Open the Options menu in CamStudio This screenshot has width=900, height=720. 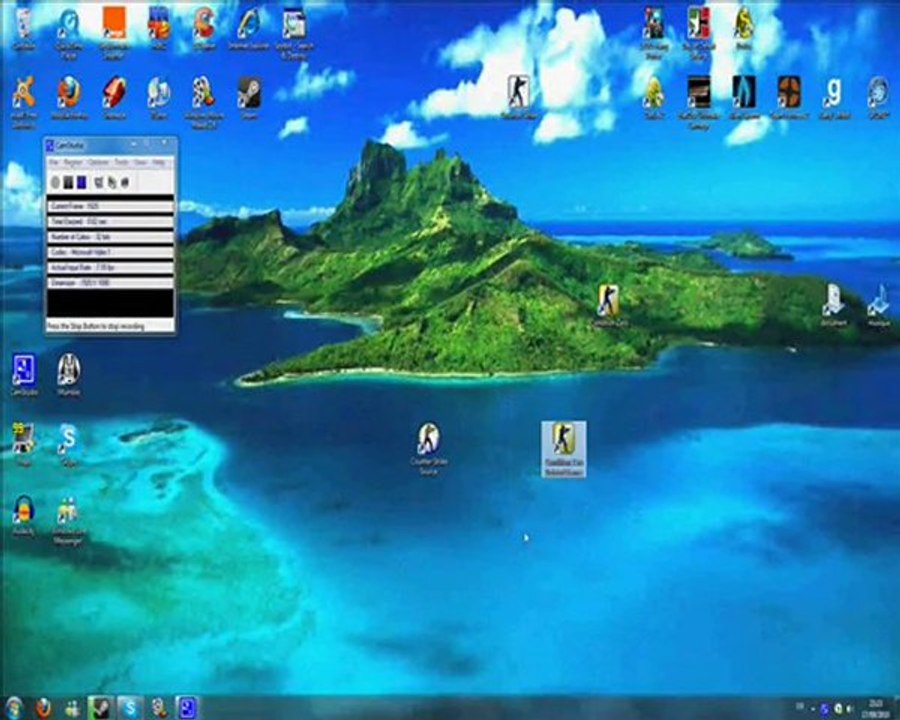[x=98, y=162]
